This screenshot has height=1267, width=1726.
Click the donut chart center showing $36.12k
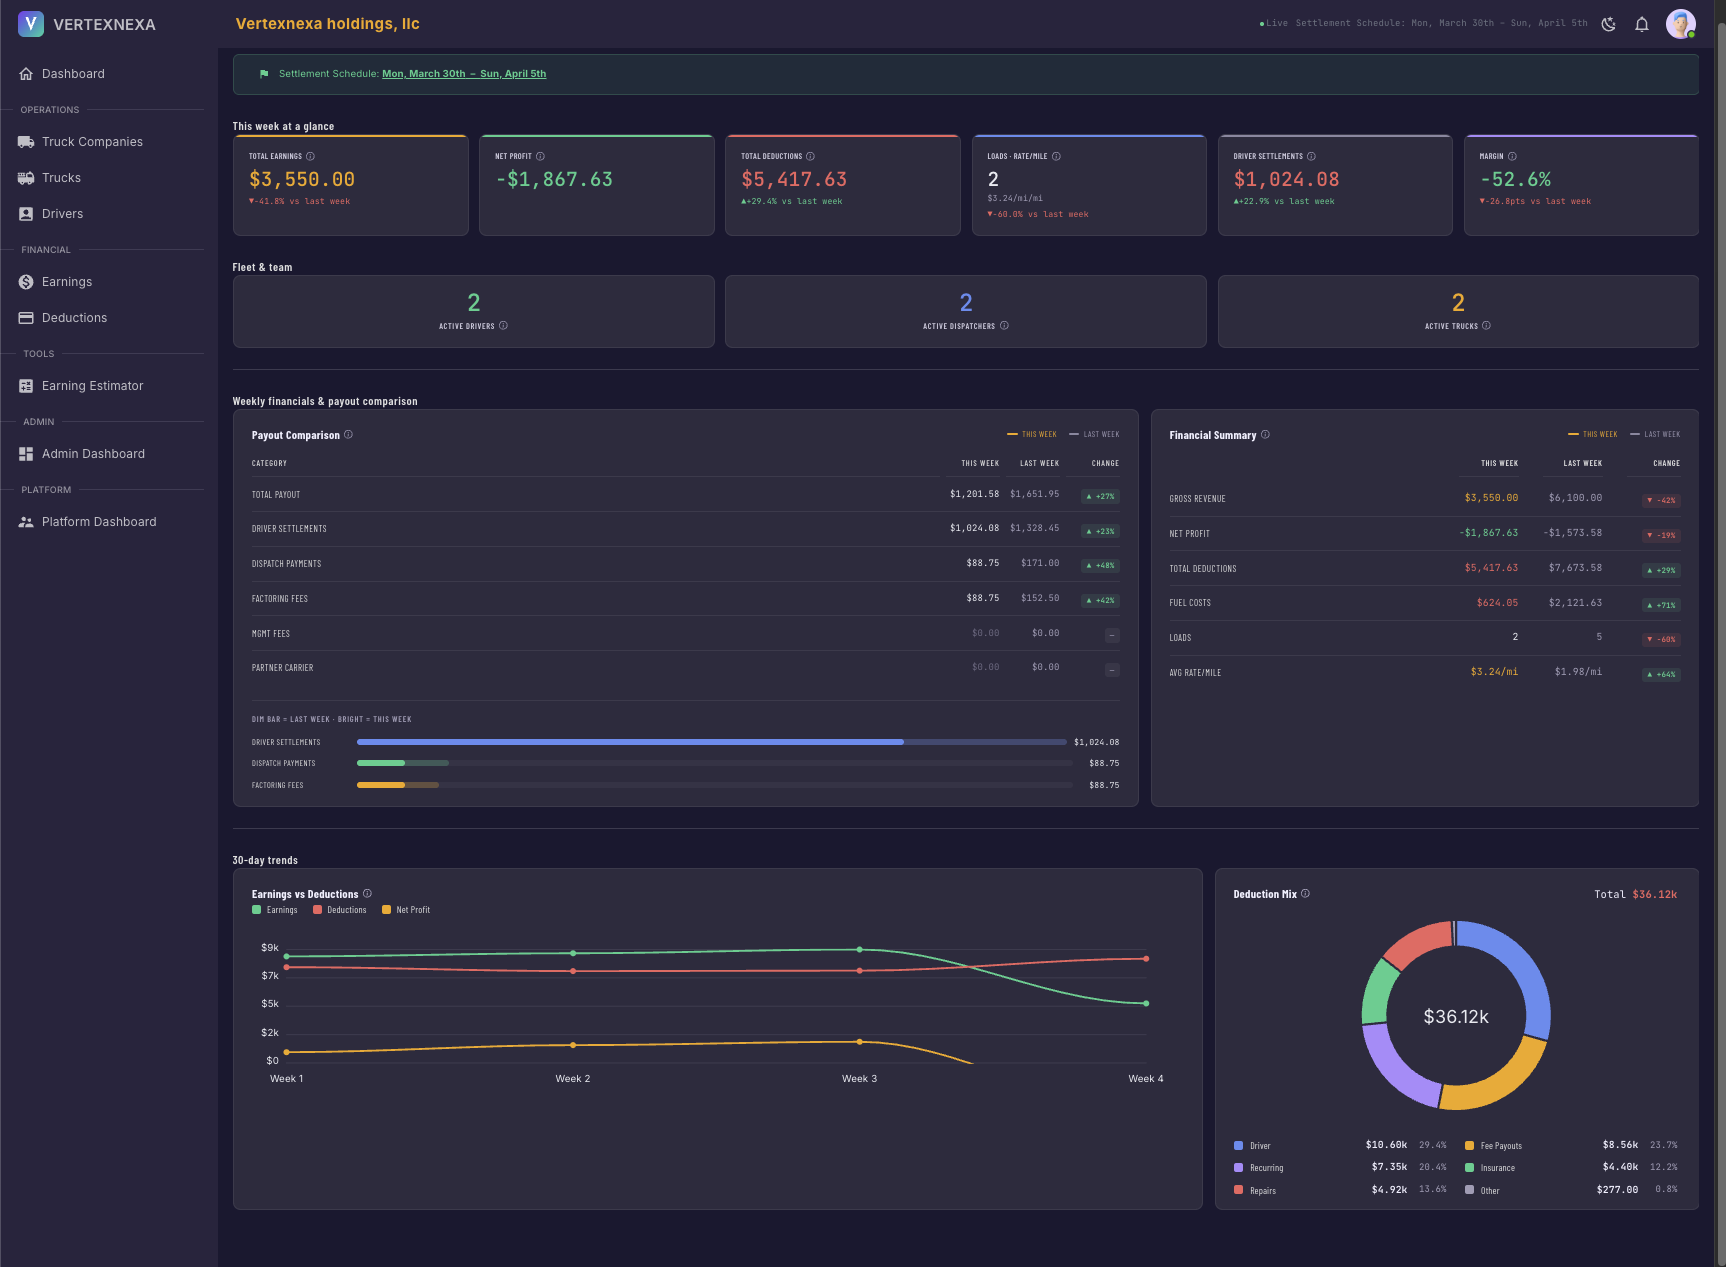click(1456, 1016)
